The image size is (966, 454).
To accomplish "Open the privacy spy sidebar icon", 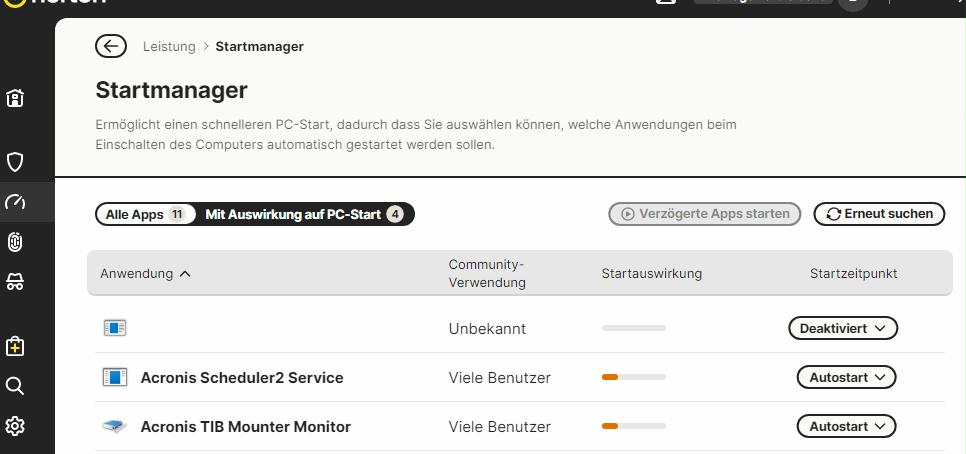I will point(15,282).
